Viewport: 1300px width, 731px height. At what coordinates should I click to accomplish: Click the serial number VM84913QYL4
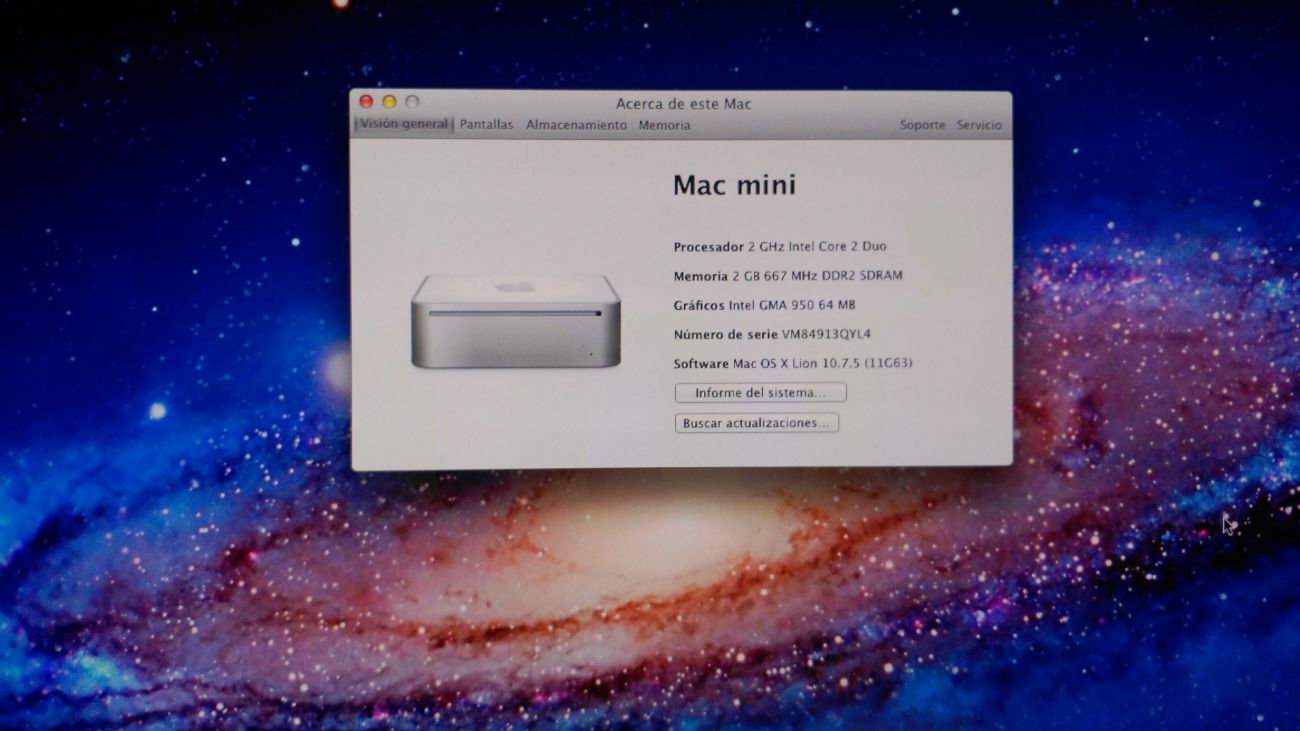pos(826,334)
